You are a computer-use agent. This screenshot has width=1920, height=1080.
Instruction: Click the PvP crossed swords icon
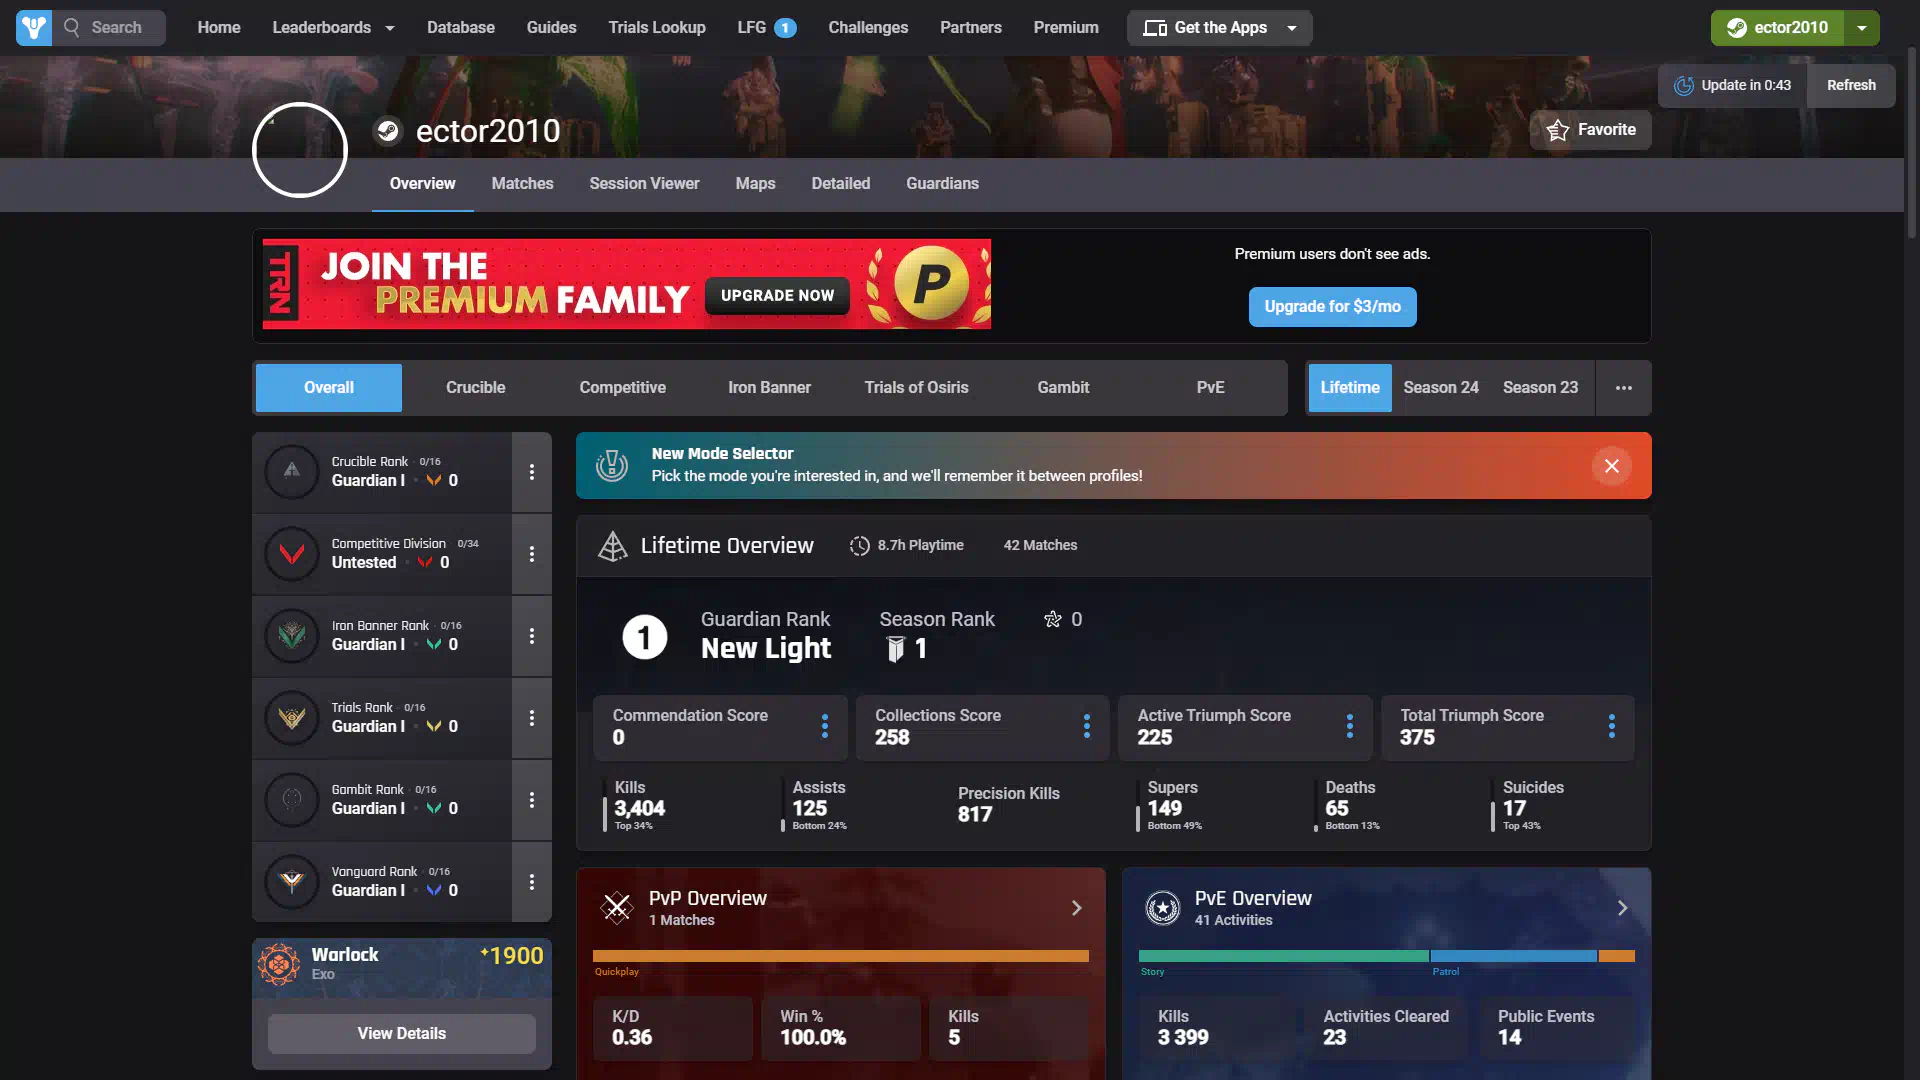(x=617, y=908)
